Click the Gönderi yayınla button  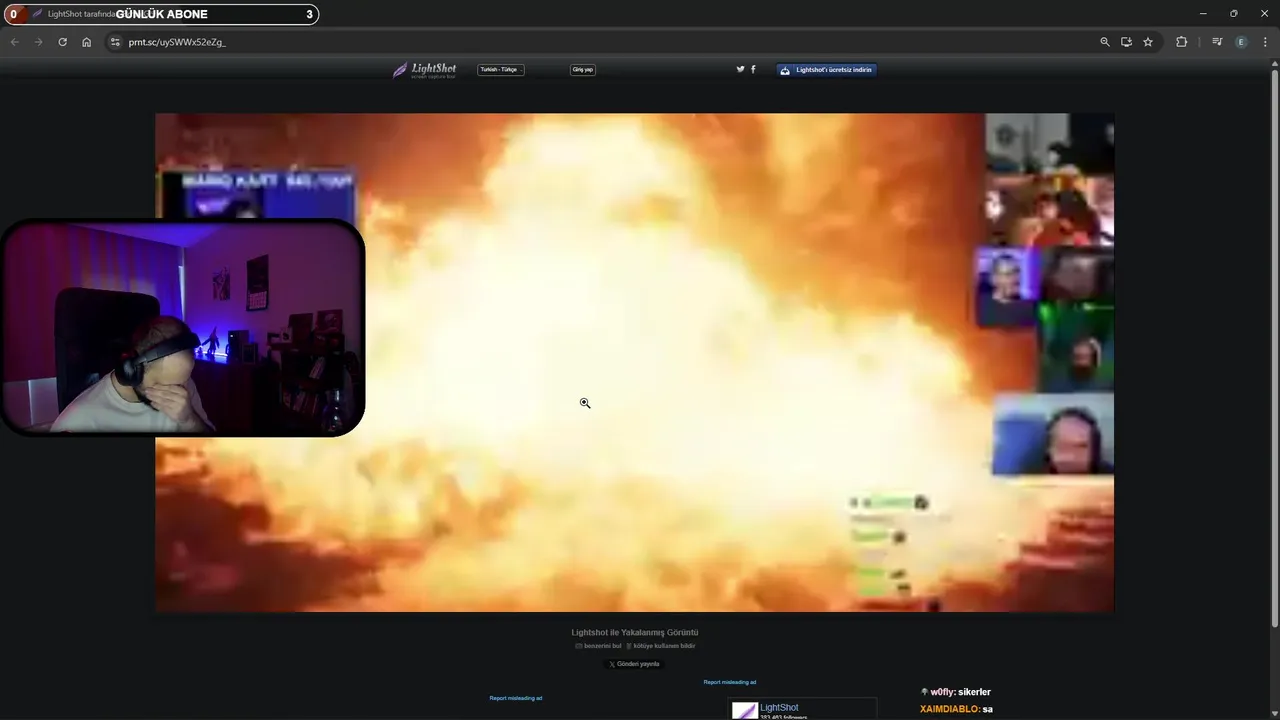(x=634, y=664)
